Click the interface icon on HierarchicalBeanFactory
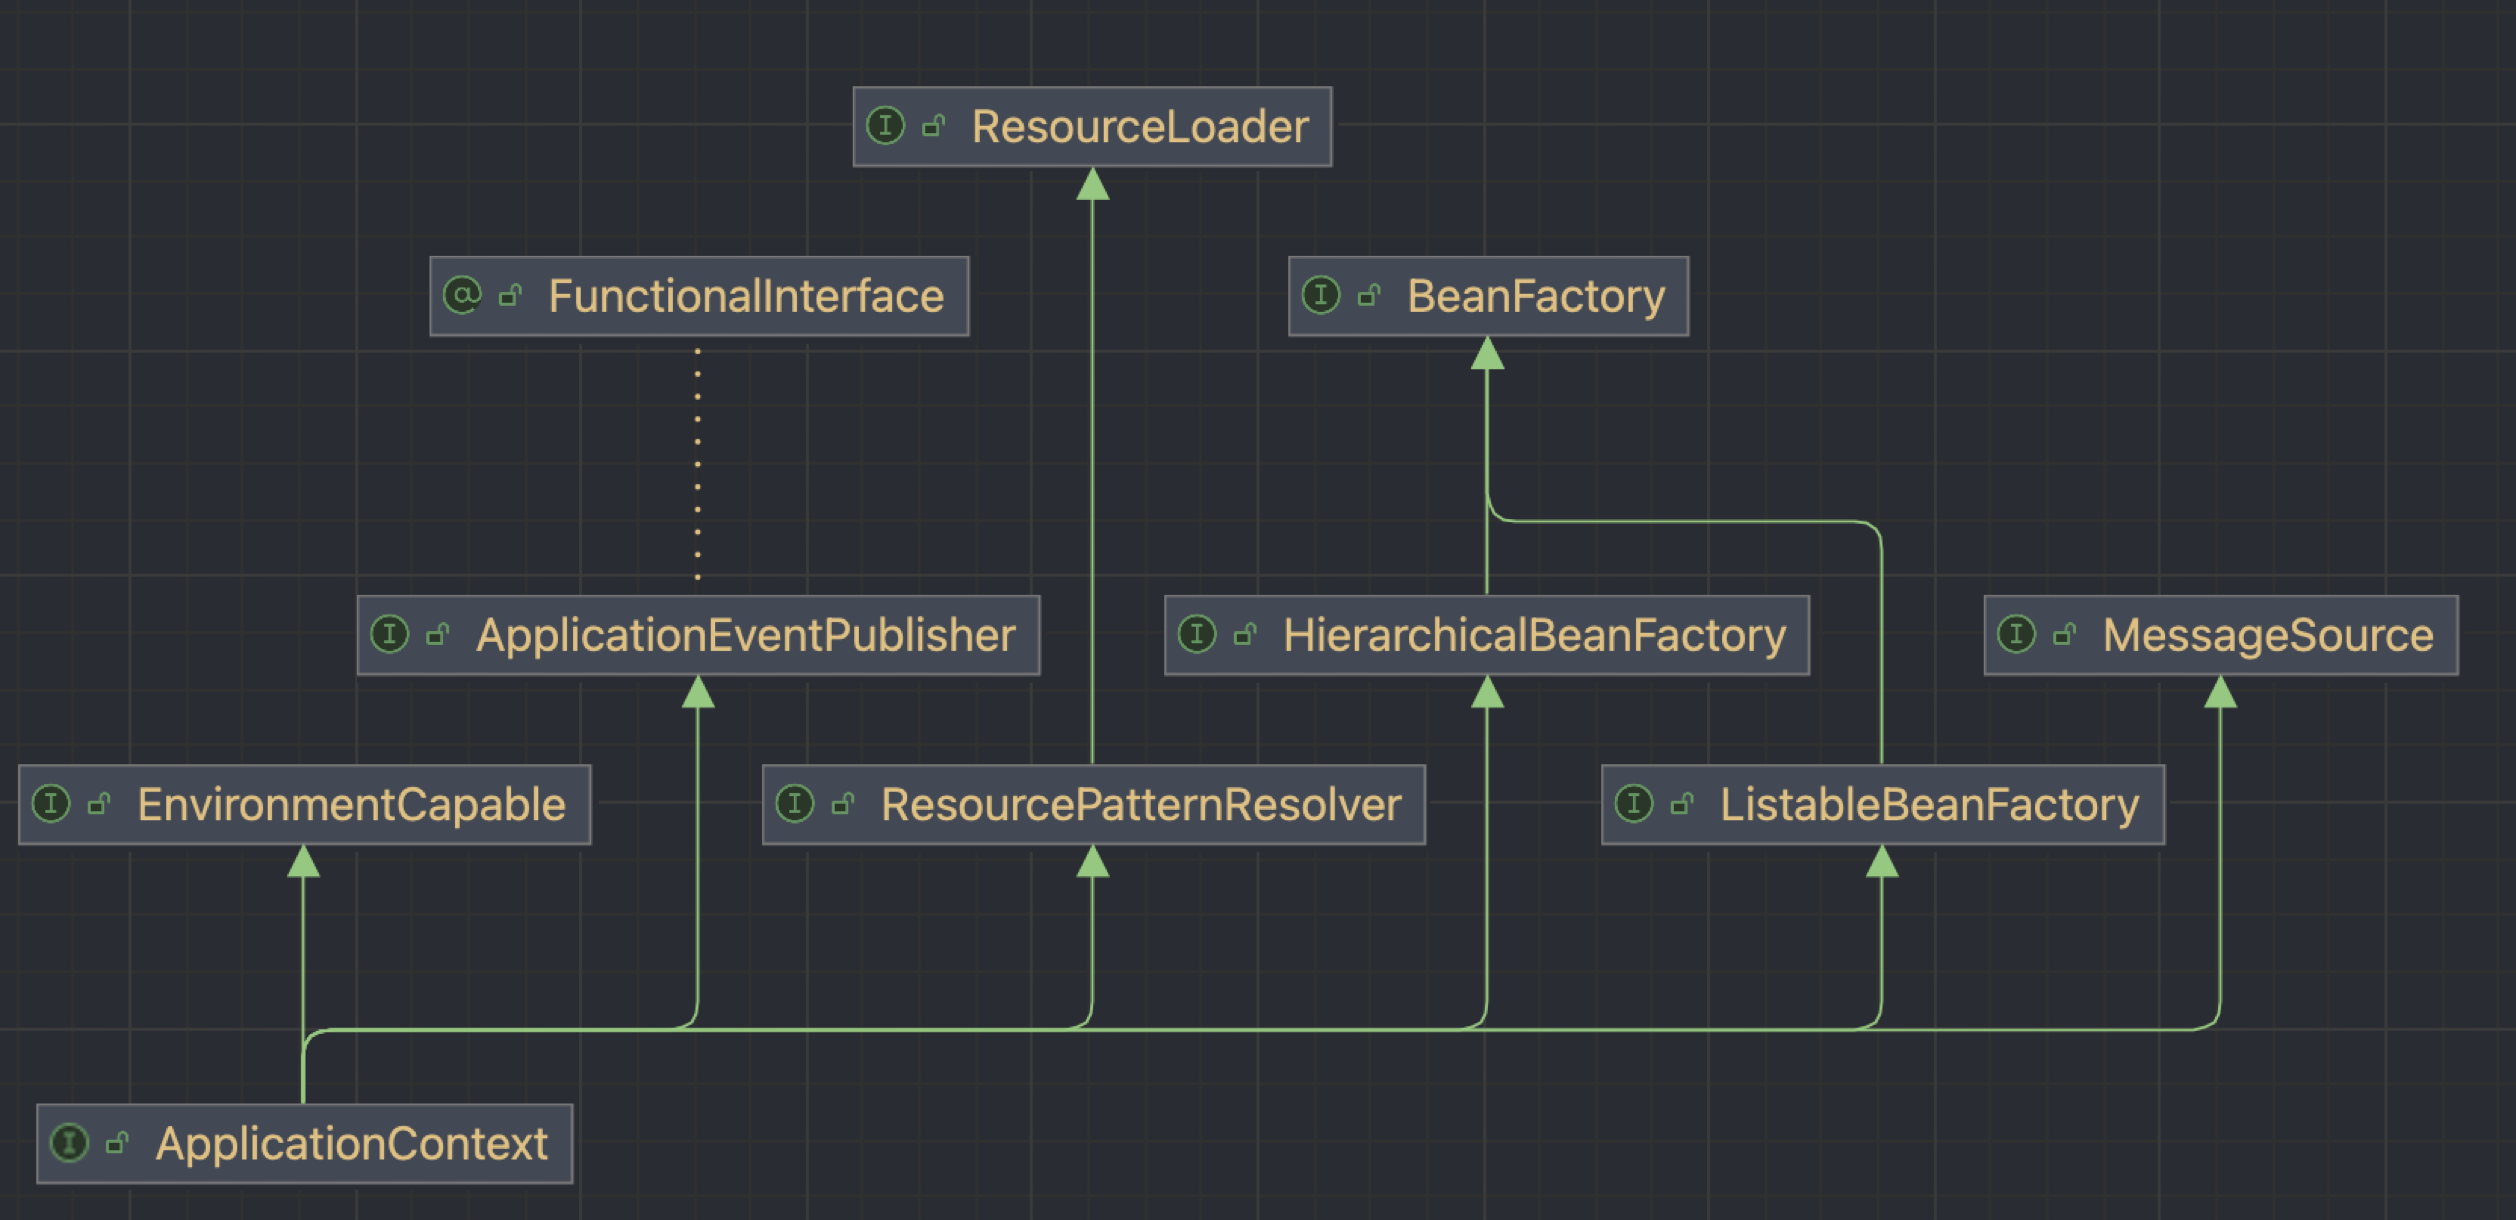Screen dimensions: 2516x1220 pyautogui.click(x=1199, y=633)
